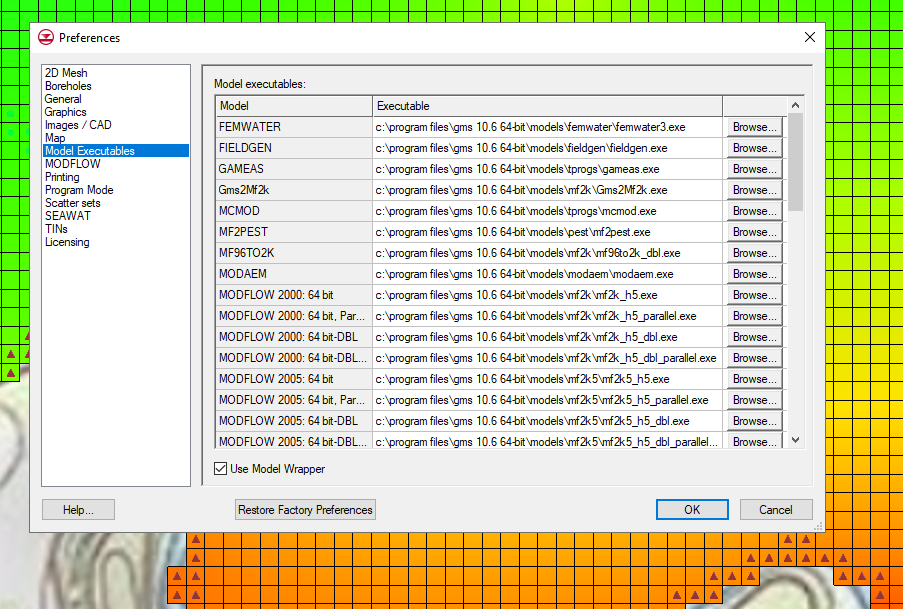Viewport: 903px width, 609px height.
Task: Click the gameas.exe path field
Action: click(548, 169)
